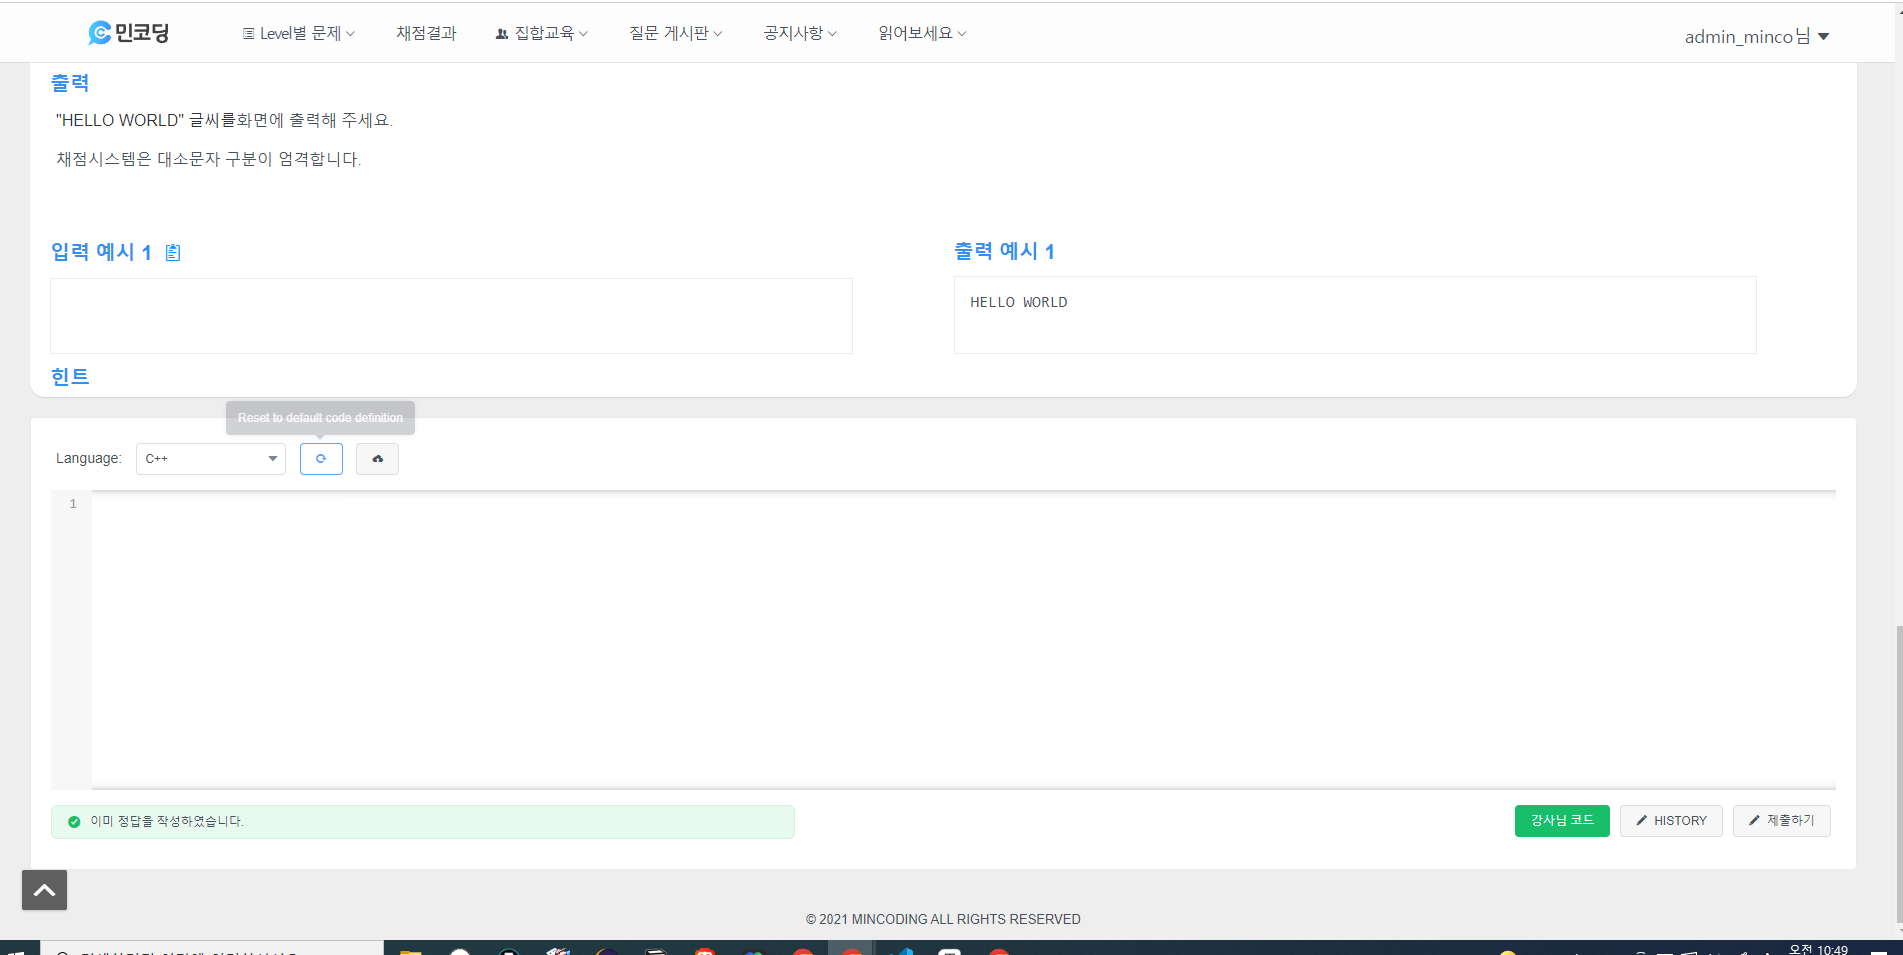
Task: Go to 채점결과 page
Action: 426,33
